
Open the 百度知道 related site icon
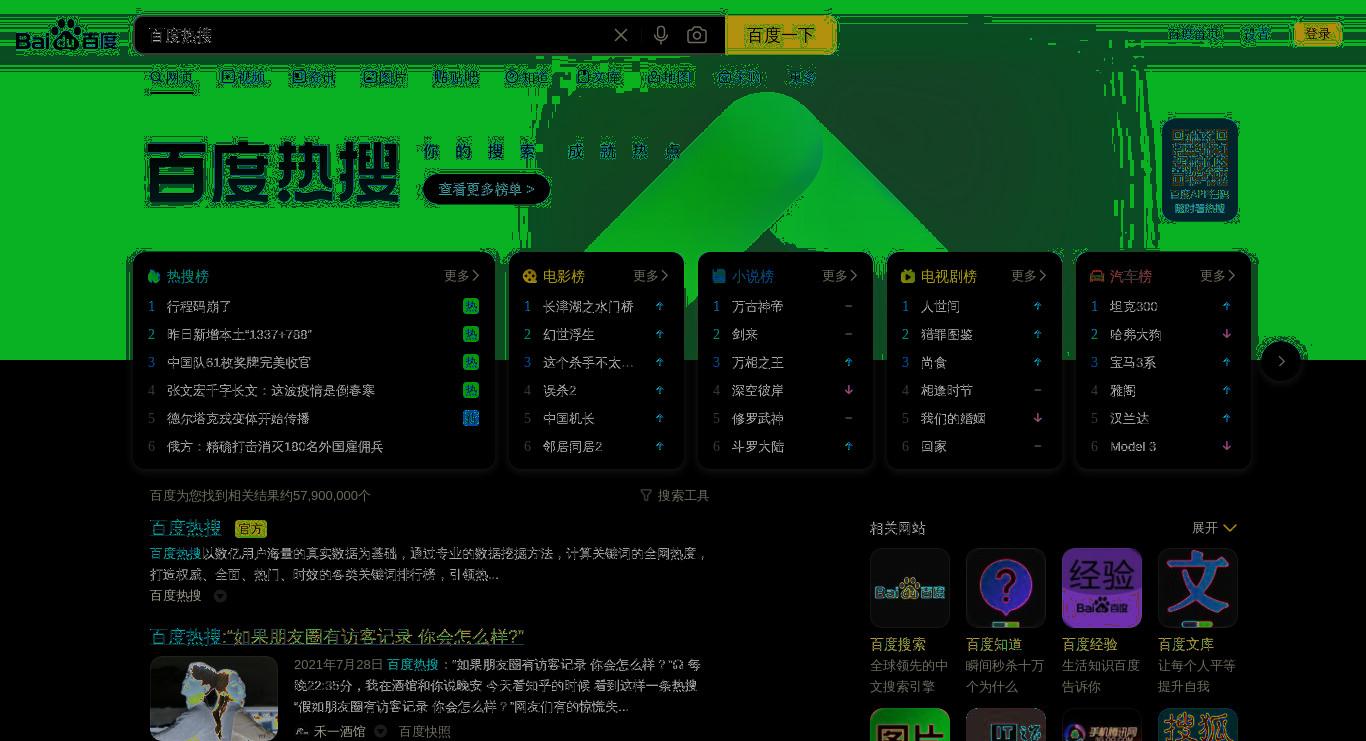1006,588
